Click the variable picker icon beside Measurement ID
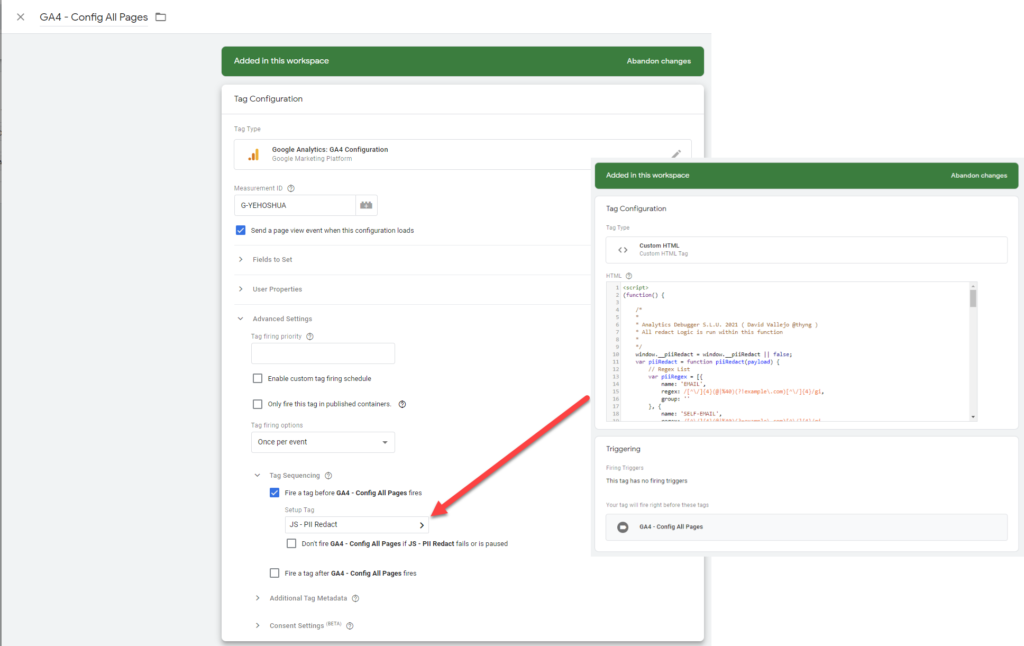The width and height of the screenshot is (1024, 646). tap(366, 205)
